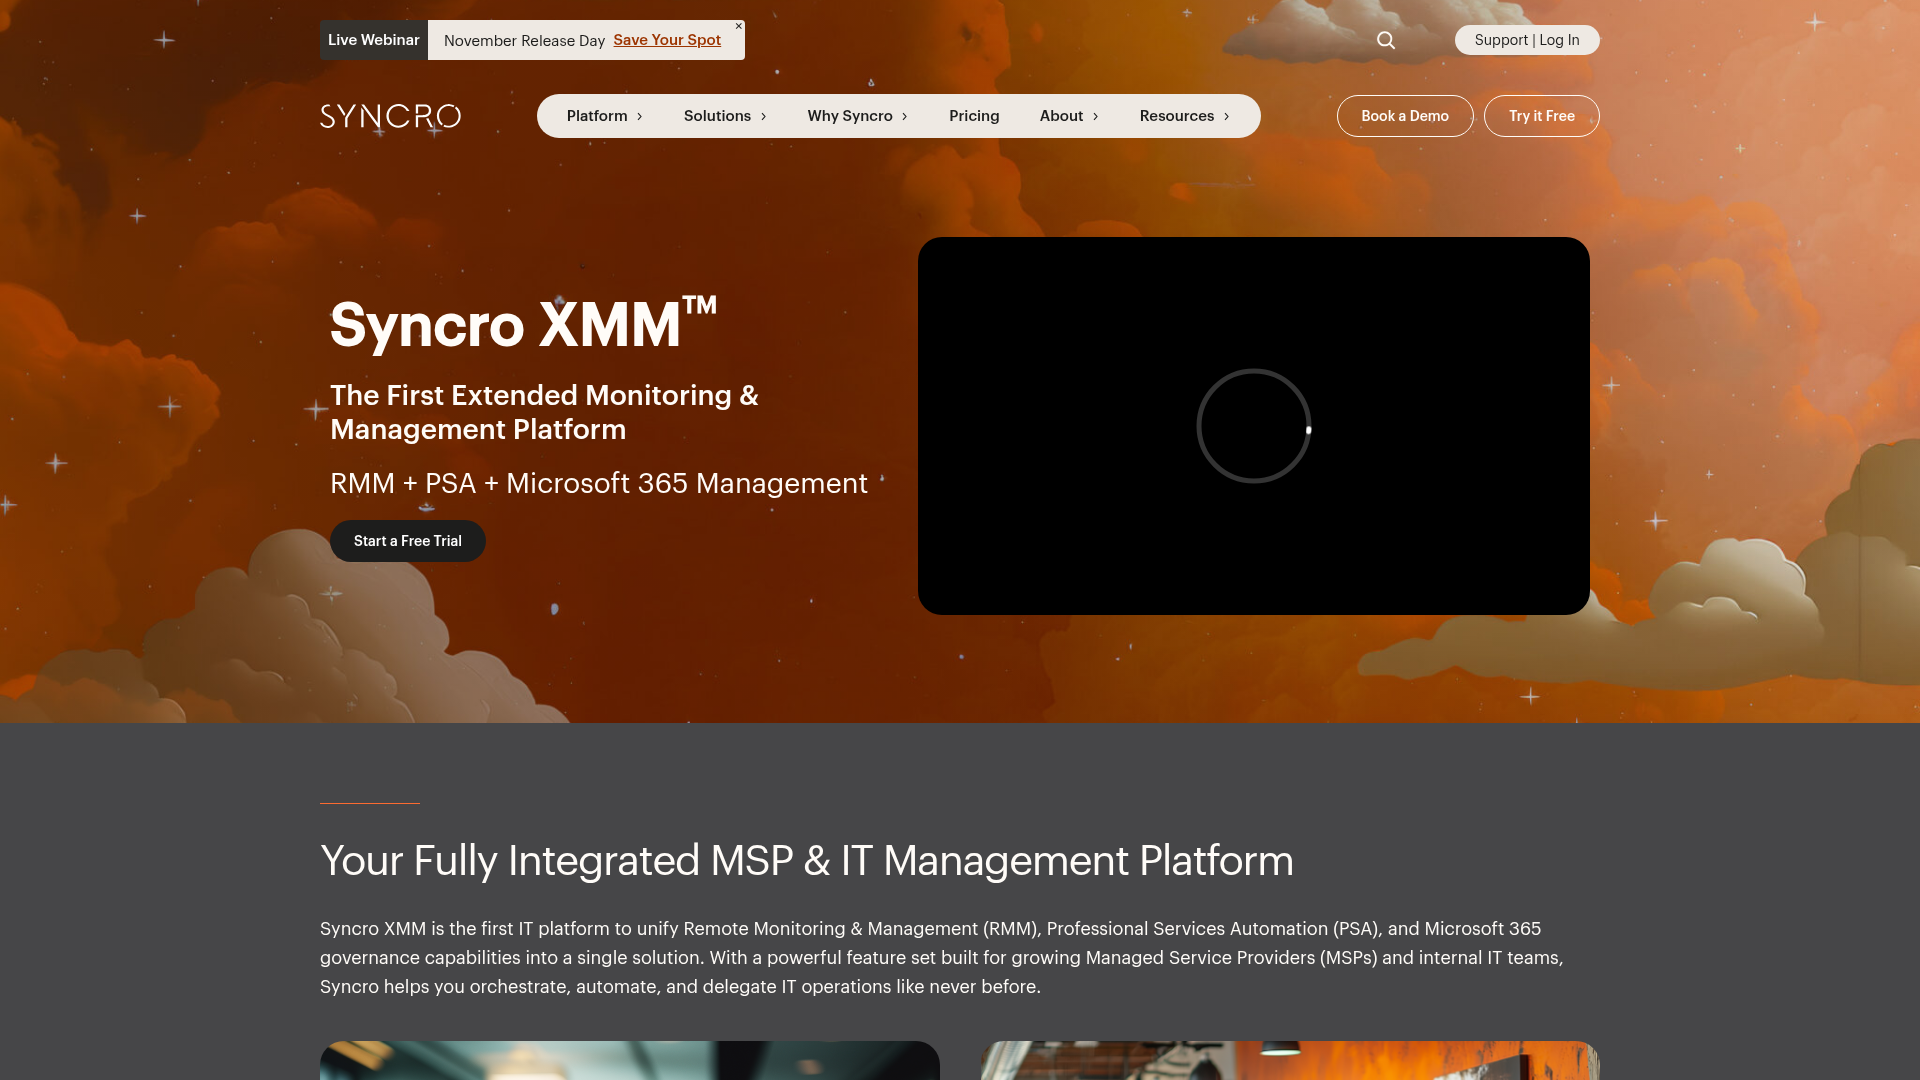The width and height of the screenshot is (1920, 1080).
Task: Click the Syncro logo
Action: click(390, 115)
